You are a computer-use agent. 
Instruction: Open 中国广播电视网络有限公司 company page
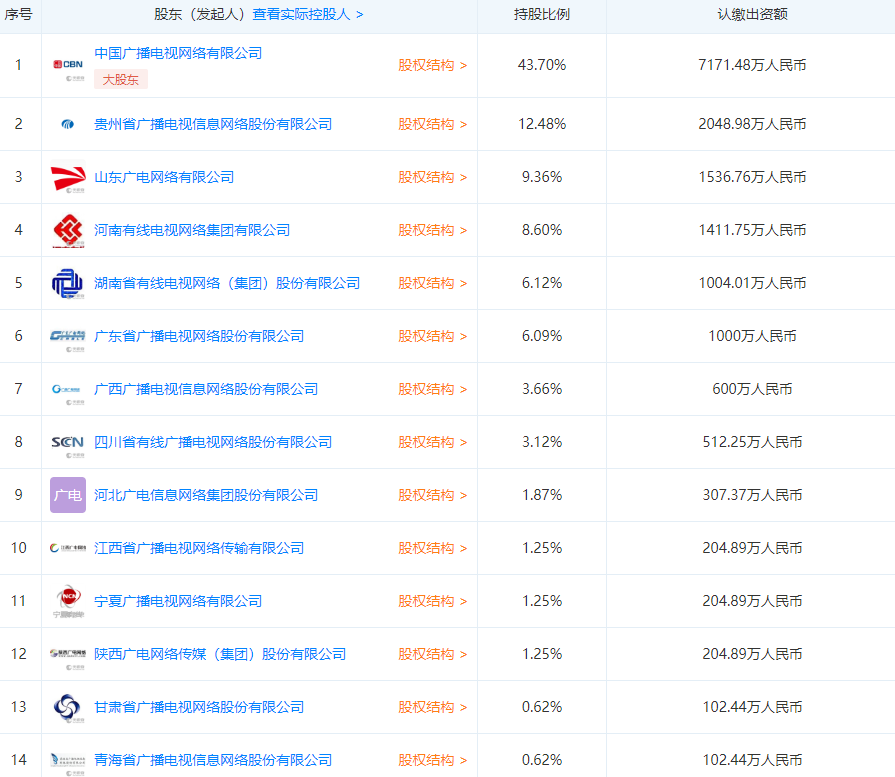(x=178, y=53)
